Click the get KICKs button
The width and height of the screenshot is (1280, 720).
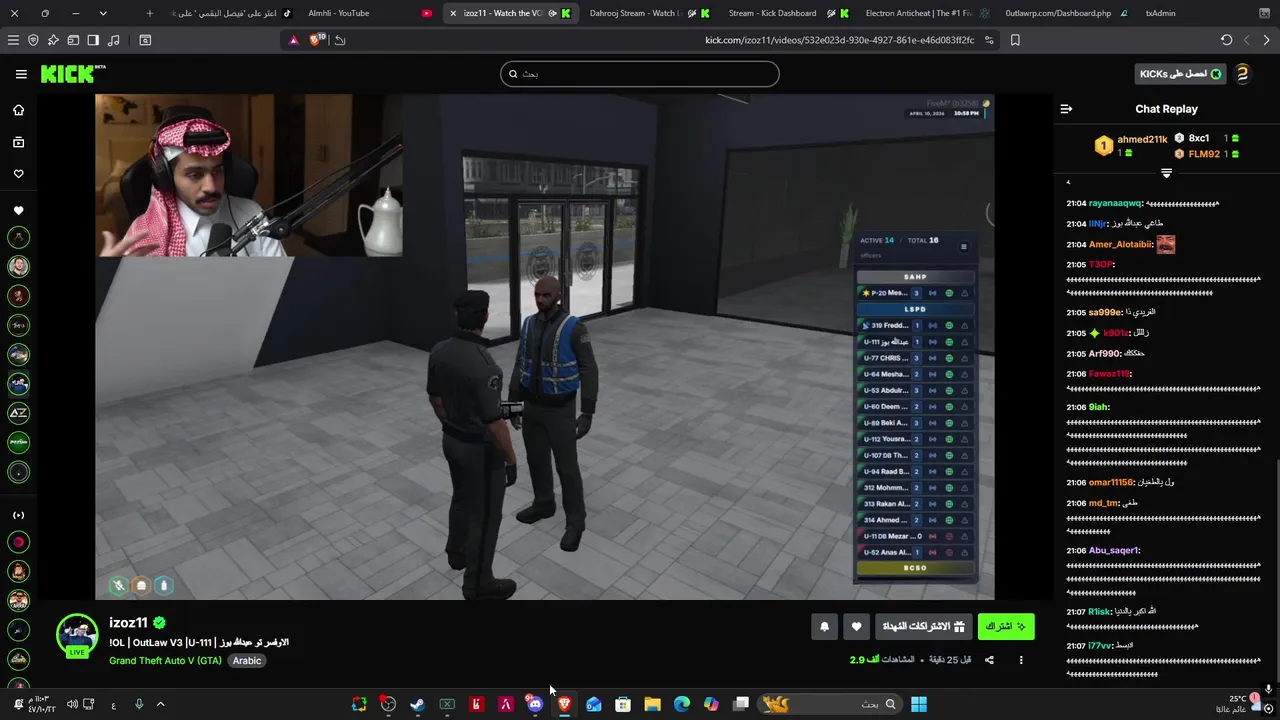tap(1181, 74)
